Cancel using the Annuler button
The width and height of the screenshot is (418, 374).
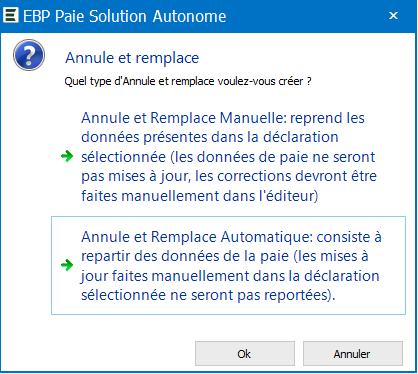(353, 354)
